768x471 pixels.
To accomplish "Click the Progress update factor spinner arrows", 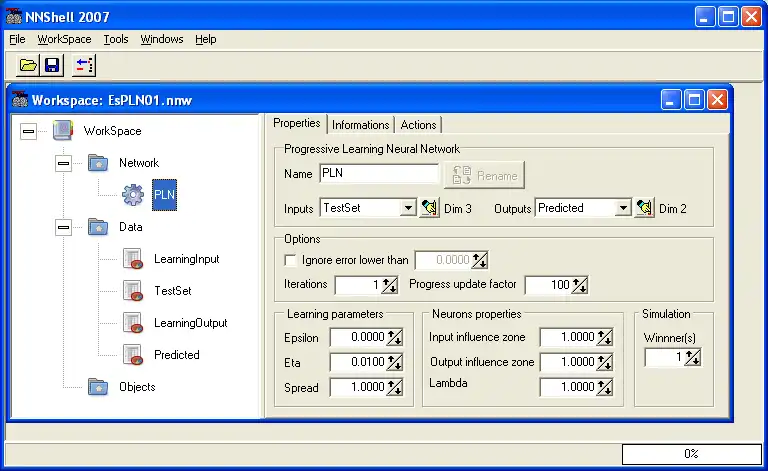I will [580, 285].
